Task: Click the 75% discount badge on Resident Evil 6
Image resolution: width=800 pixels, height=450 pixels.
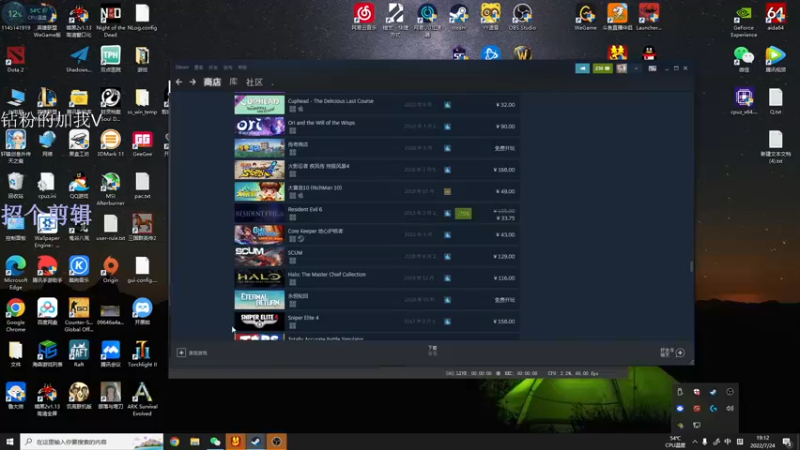Action: [463, 213]
